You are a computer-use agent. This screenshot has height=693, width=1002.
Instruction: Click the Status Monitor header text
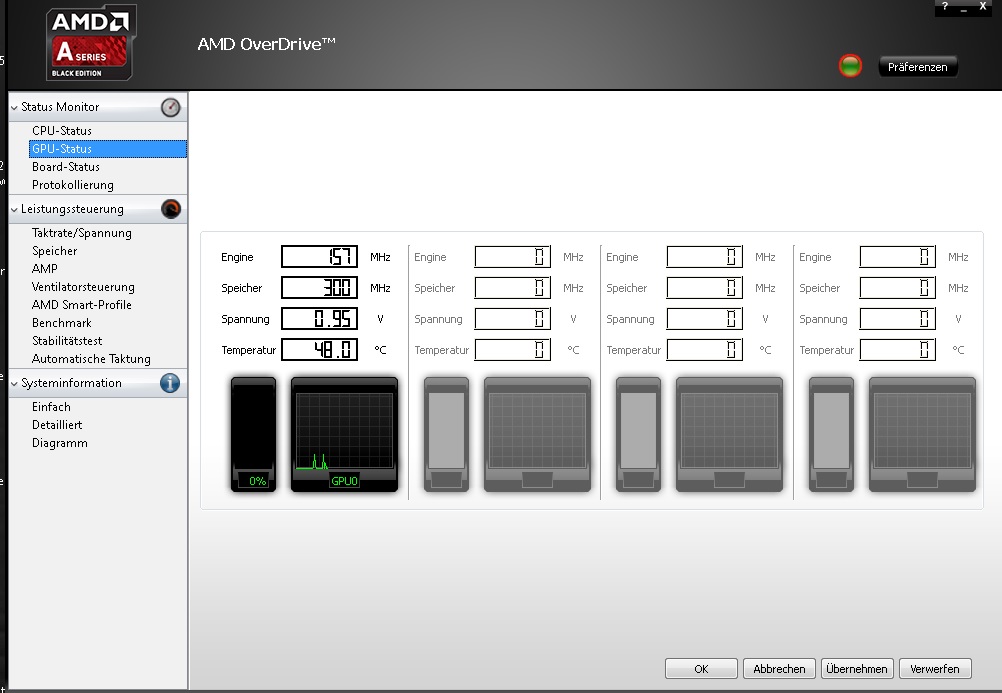tap(60, 107)
